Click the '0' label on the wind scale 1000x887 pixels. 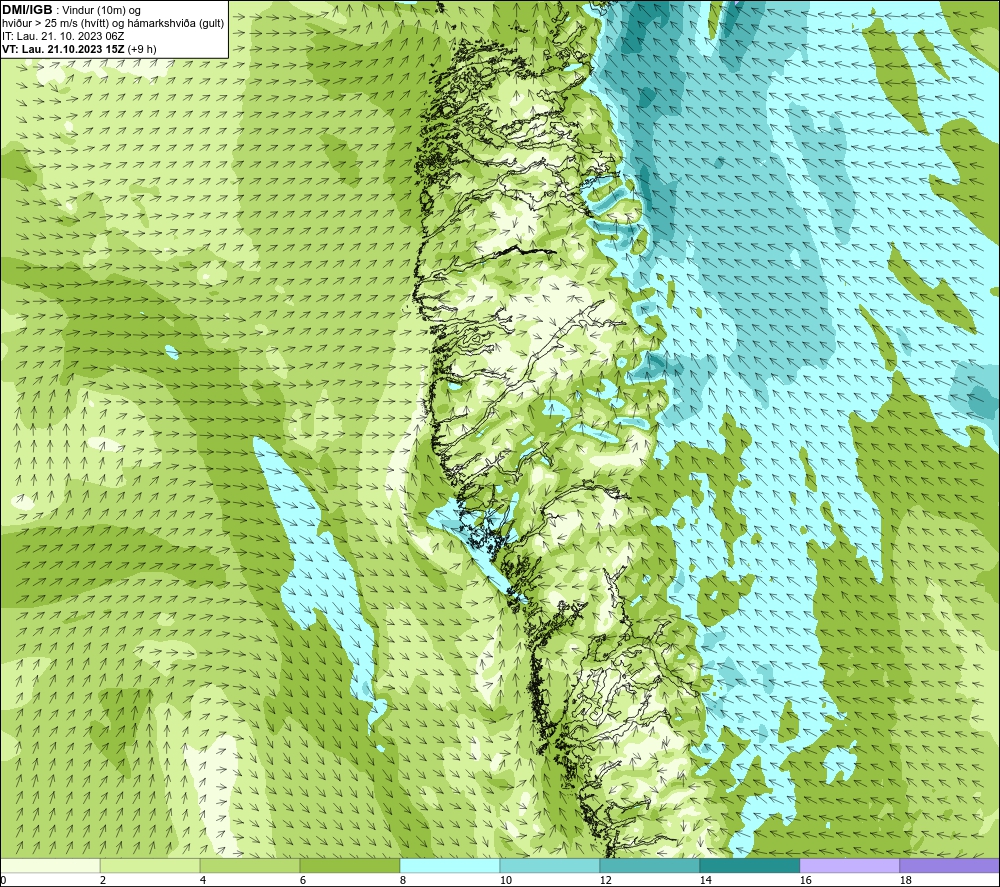pyautogui.click(x=3, y=881)
